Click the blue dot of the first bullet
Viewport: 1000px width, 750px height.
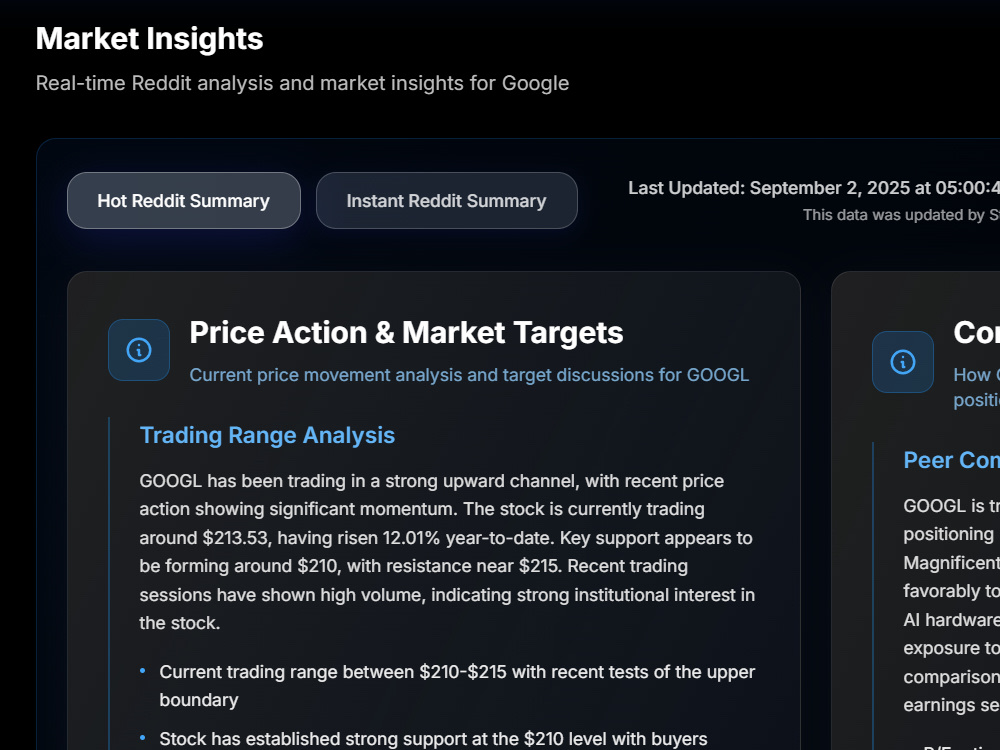tap(143, 671)
